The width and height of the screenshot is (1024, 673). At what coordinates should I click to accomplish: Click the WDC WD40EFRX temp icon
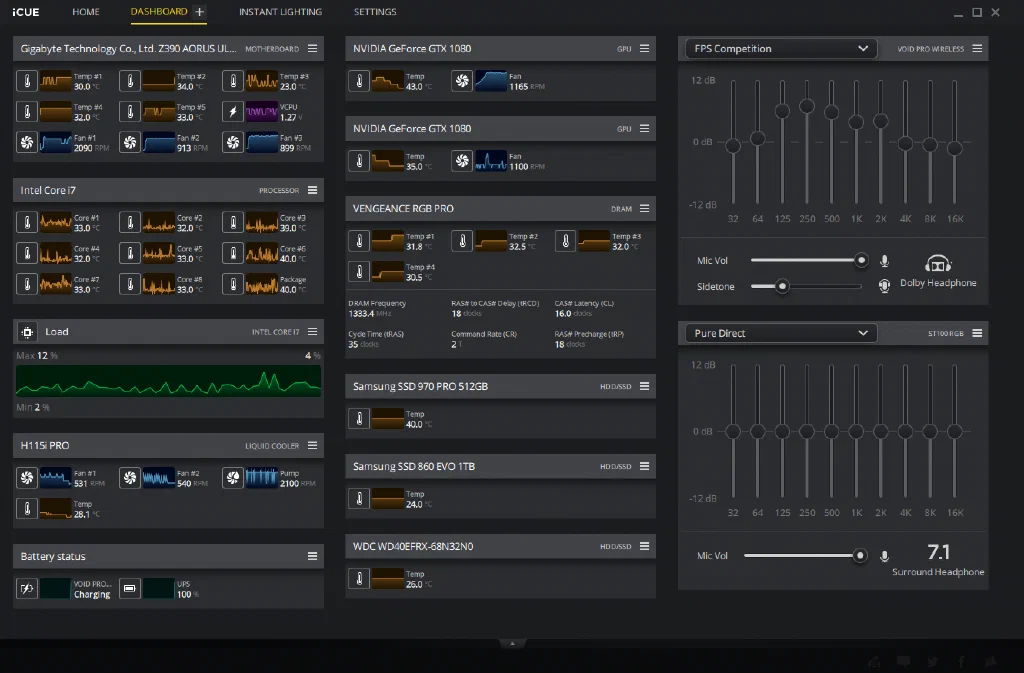[x=359, y=578]
